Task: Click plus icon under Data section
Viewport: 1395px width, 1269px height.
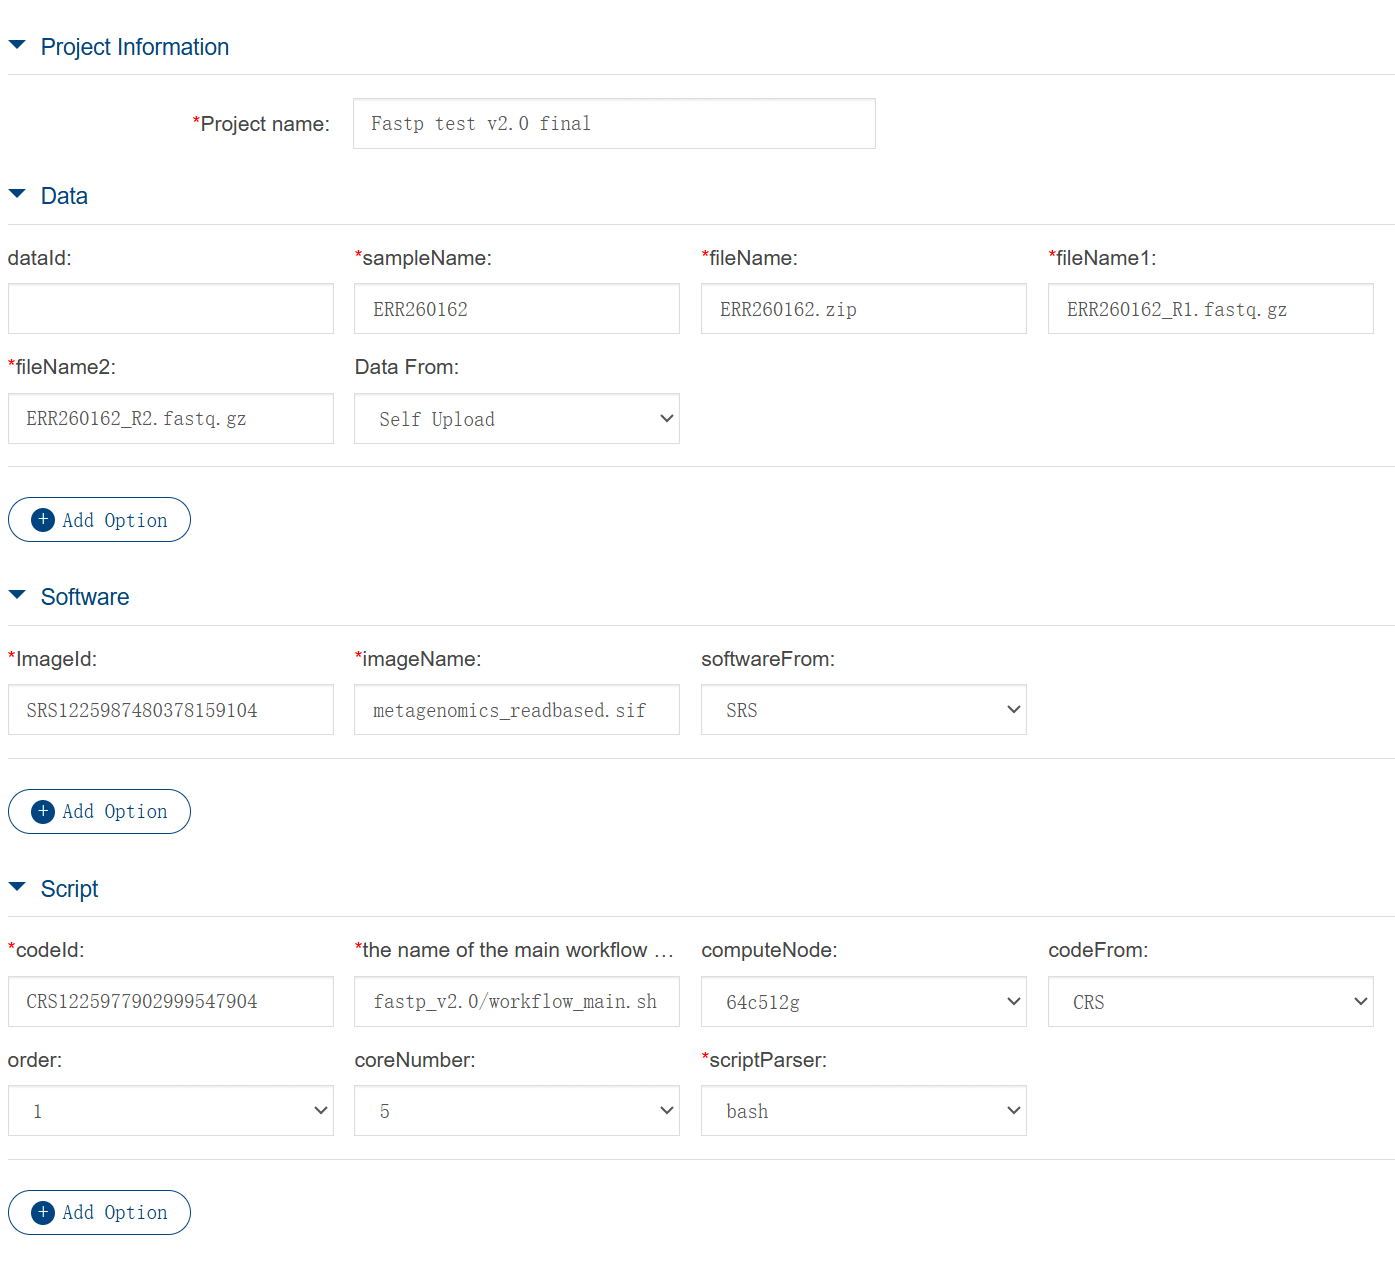Action: coord(43,520)
